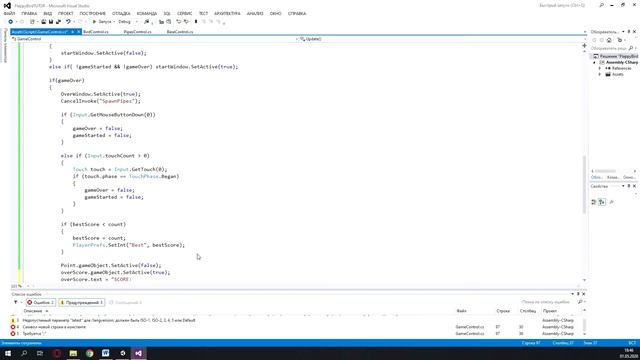Close the Свойства panel
640x360 pixels.
click(x=634, y=186)
